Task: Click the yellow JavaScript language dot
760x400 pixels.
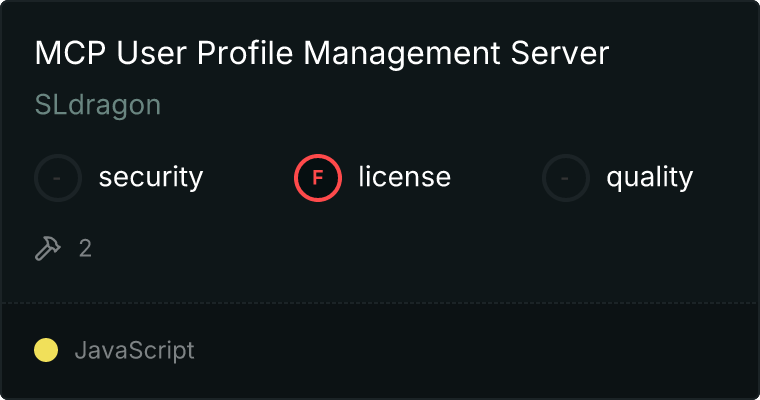Action: pyautogui.click(x=46, y=350)
